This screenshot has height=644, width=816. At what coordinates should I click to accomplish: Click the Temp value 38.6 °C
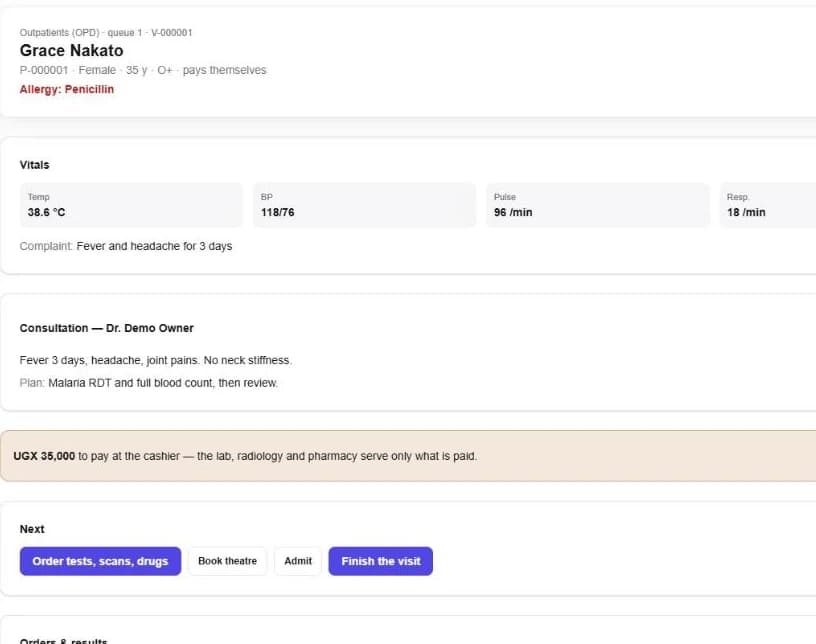tap(46, 212)
